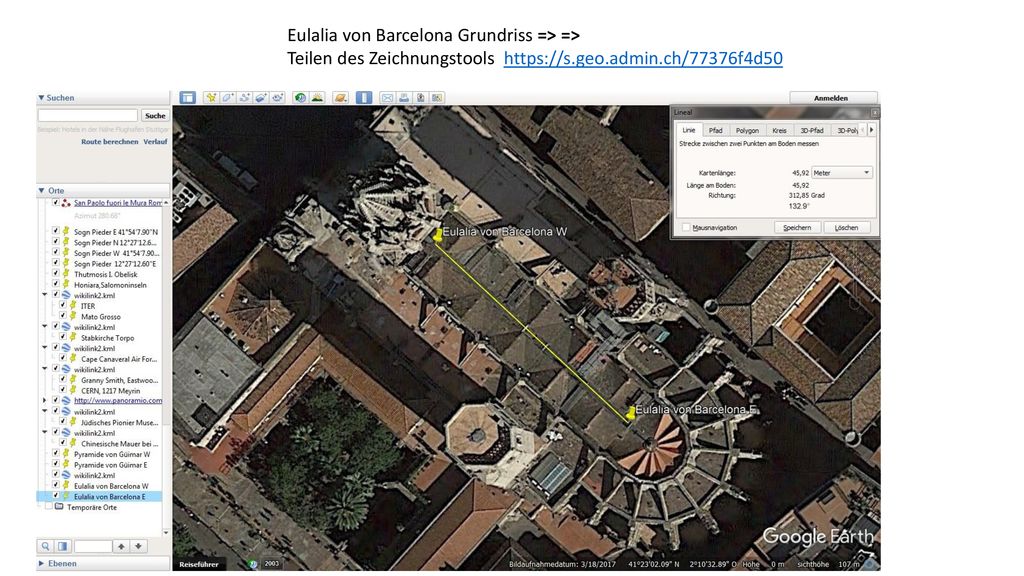Click the Eulalia von Barcelona E map pin
Screen dimensions: 1024x576
click(631, 413)
